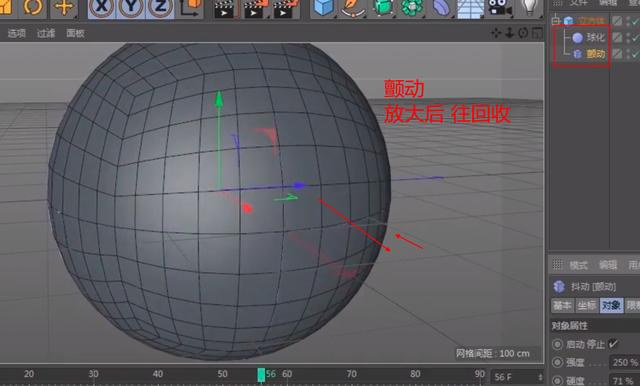Toggle visibility dots of cube object

pyautogui.click(x=627, y=20)
